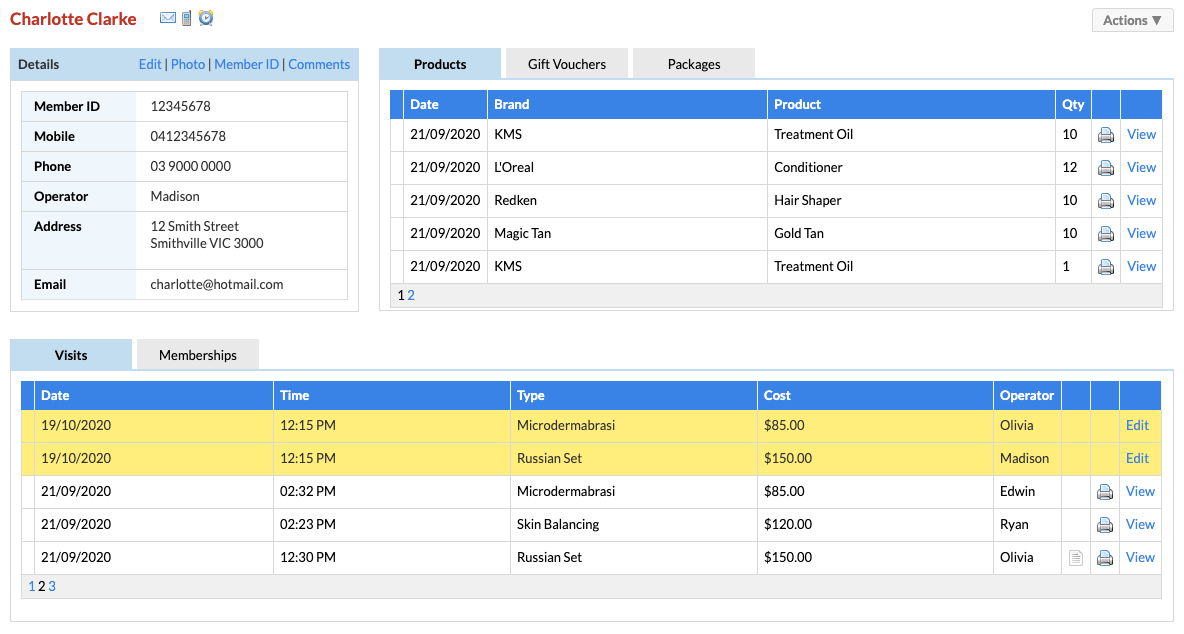Click the email charlotte@hotmail.com value
The height and width of the screenshot is (634, 1184).
[x=217, y=285]
